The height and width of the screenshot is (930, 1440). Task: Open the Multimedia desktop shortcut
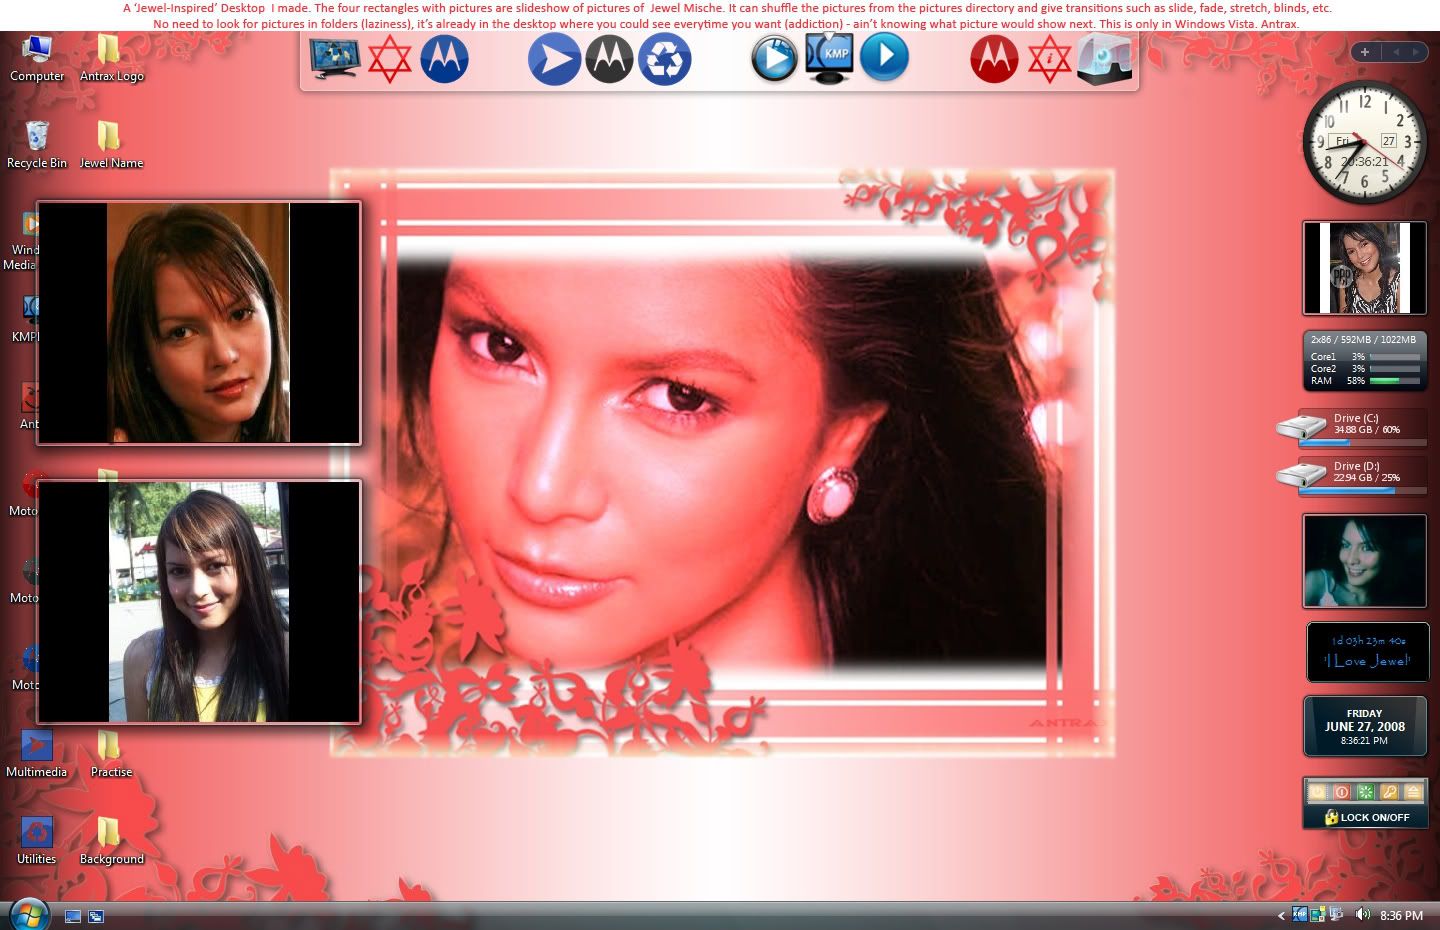click(37, 754)
